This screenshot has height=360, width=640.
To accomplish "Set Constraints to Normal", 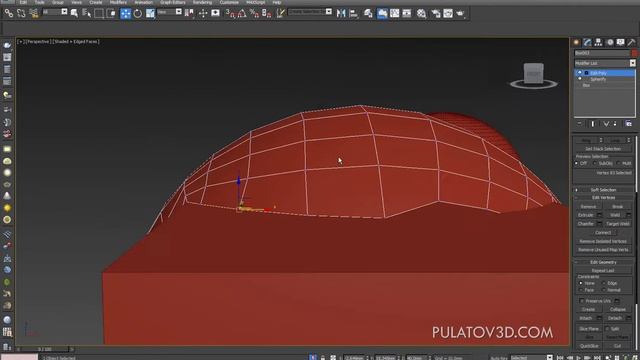I will (604, 290).
